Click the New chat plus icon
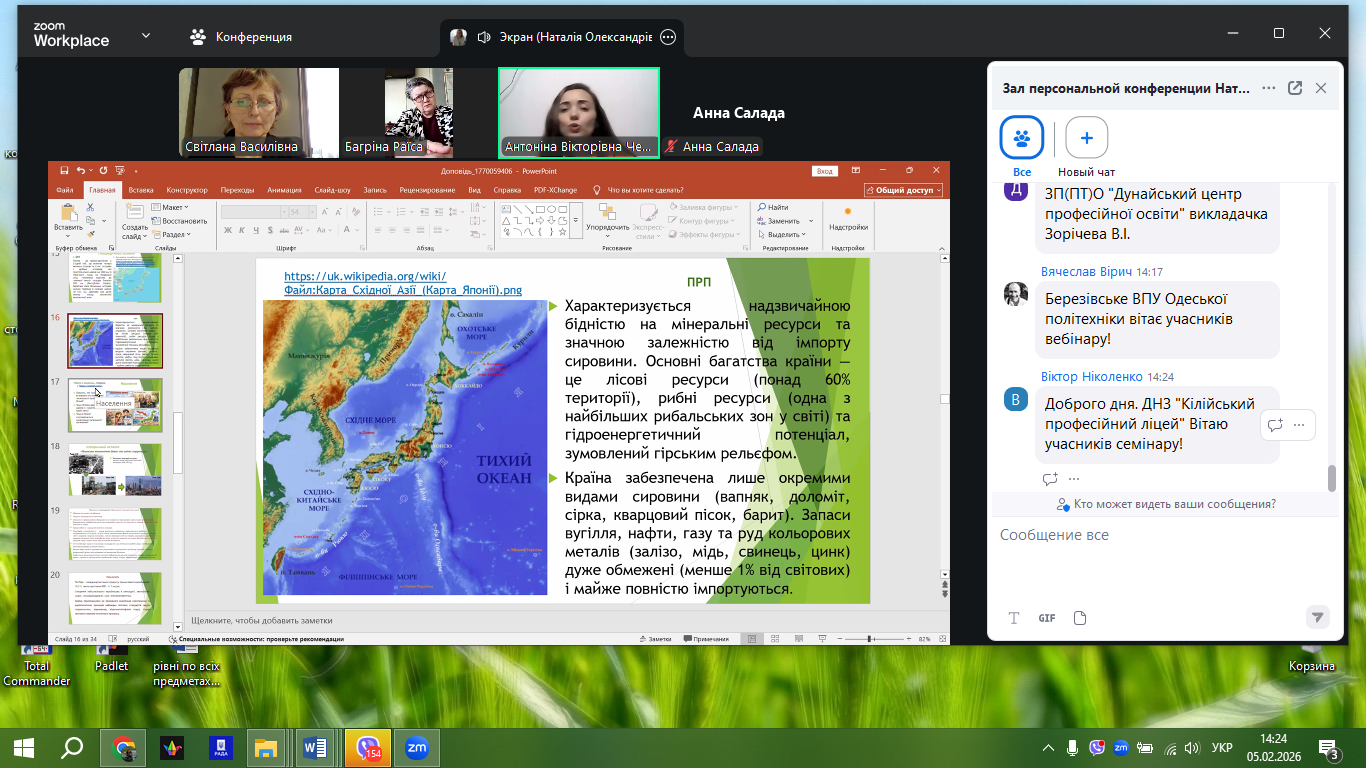Viewport: 1366px width, 768px height. coord(1086,138)
